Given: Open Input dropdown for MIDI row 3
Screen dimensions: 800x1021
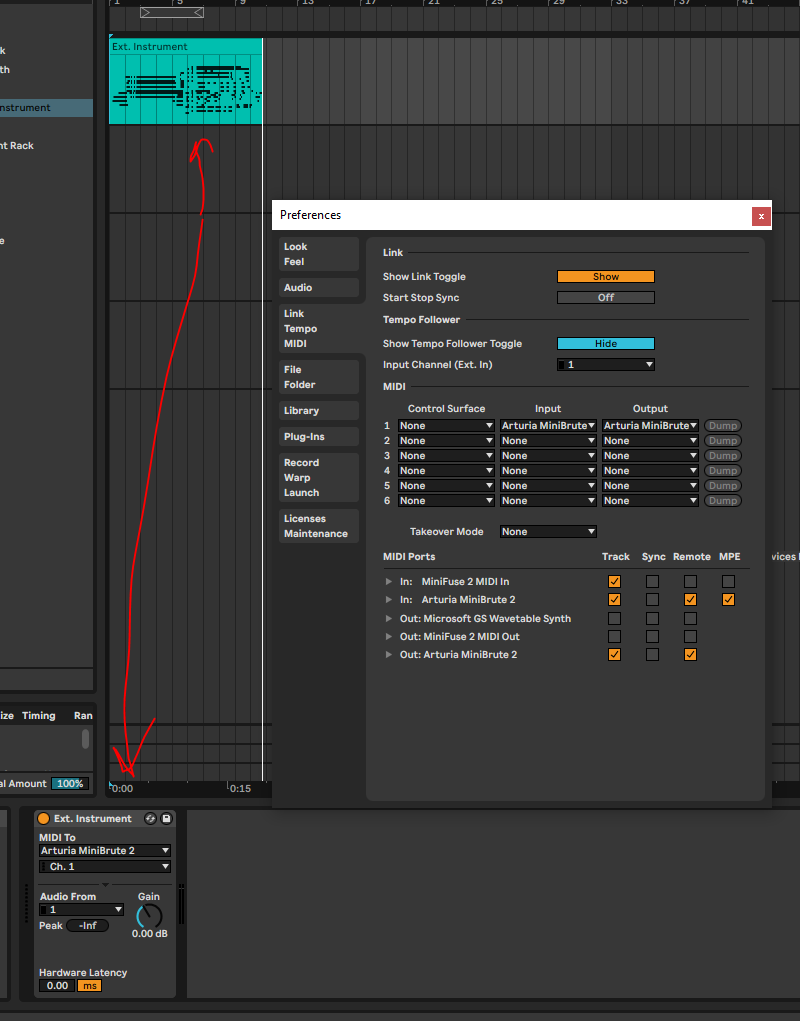Looking at the screenshot, I should click(548, 456).
